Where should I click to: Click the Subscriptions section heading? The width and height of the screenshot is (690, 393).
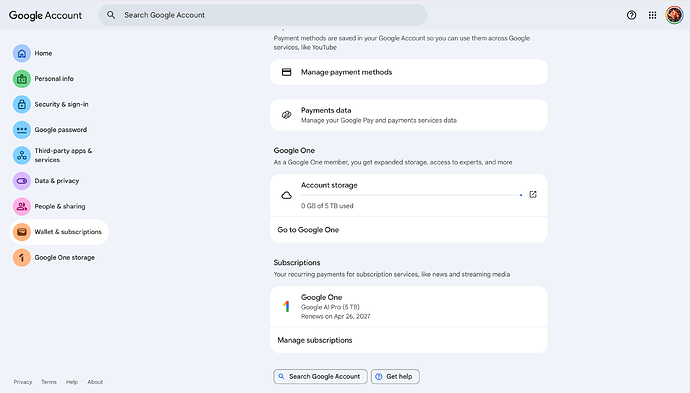(x=297, y=263)
